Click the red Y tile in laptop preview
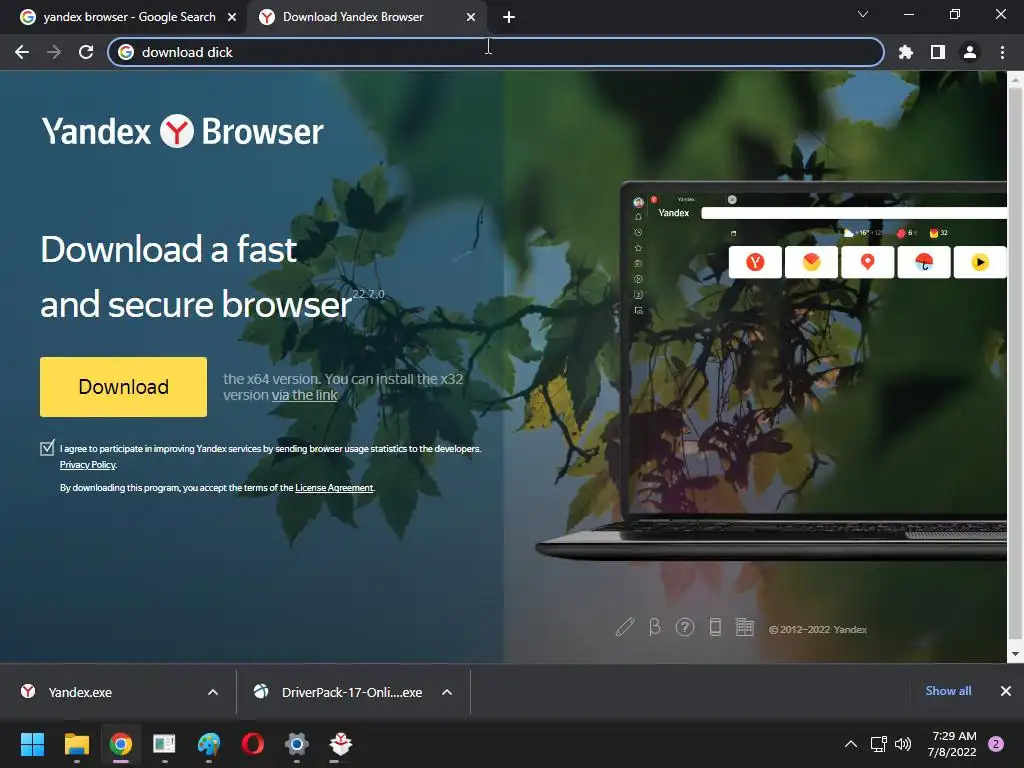Viewport: 1024px width, 768px height. [x=755, y=263]
